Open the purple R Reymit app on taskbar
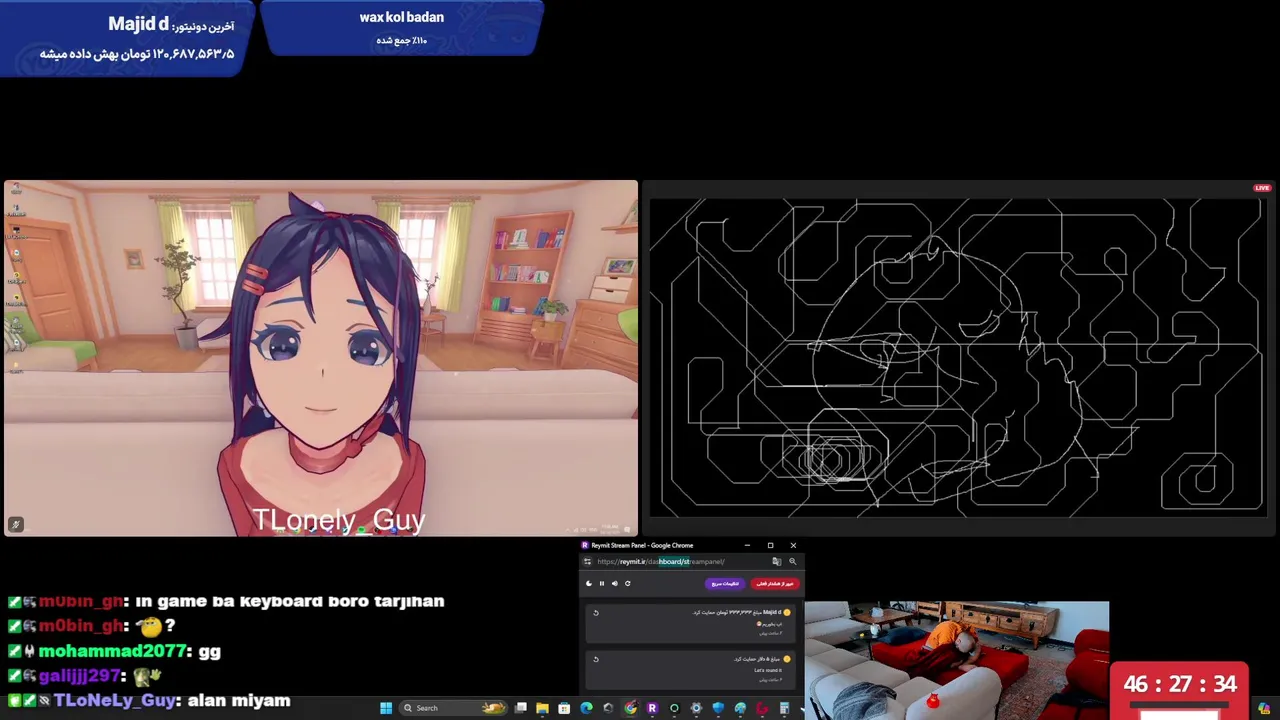1280x720 pixels. (x=652, y=708)
